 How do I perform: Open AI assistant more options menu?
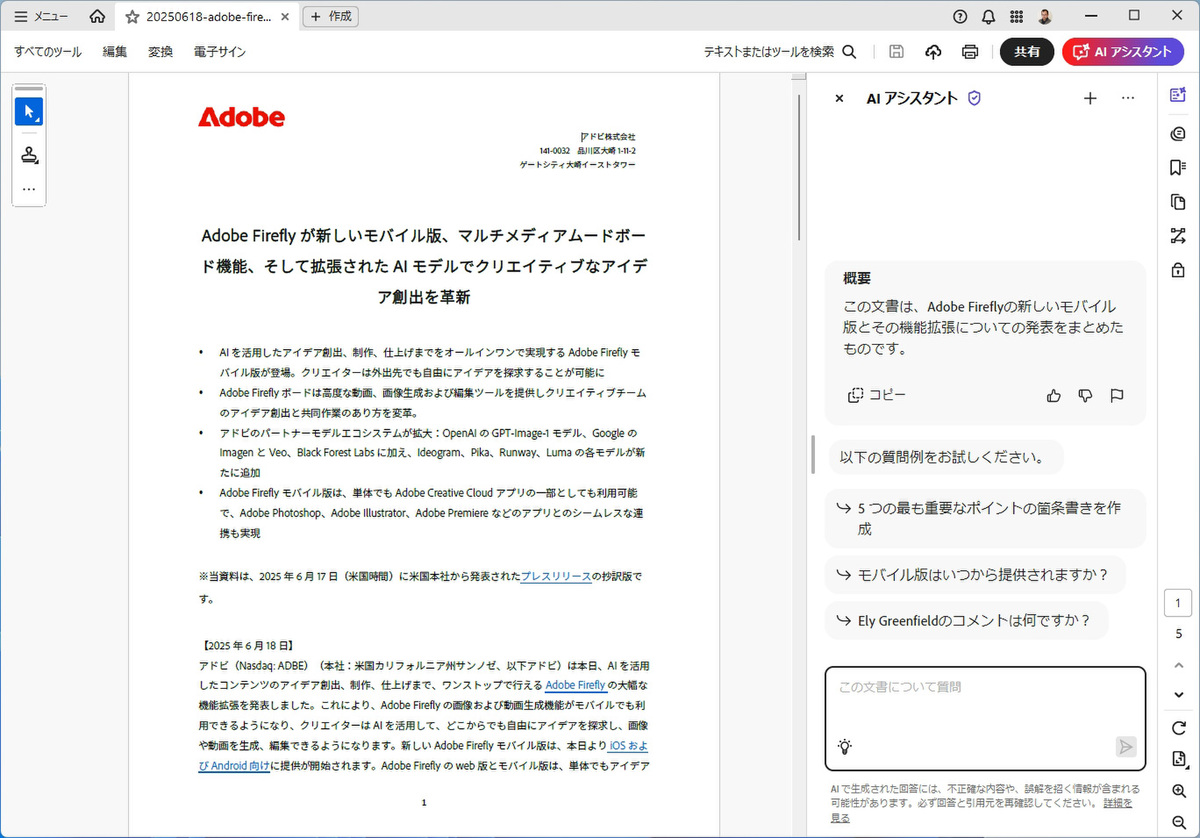pos(1128,98)
